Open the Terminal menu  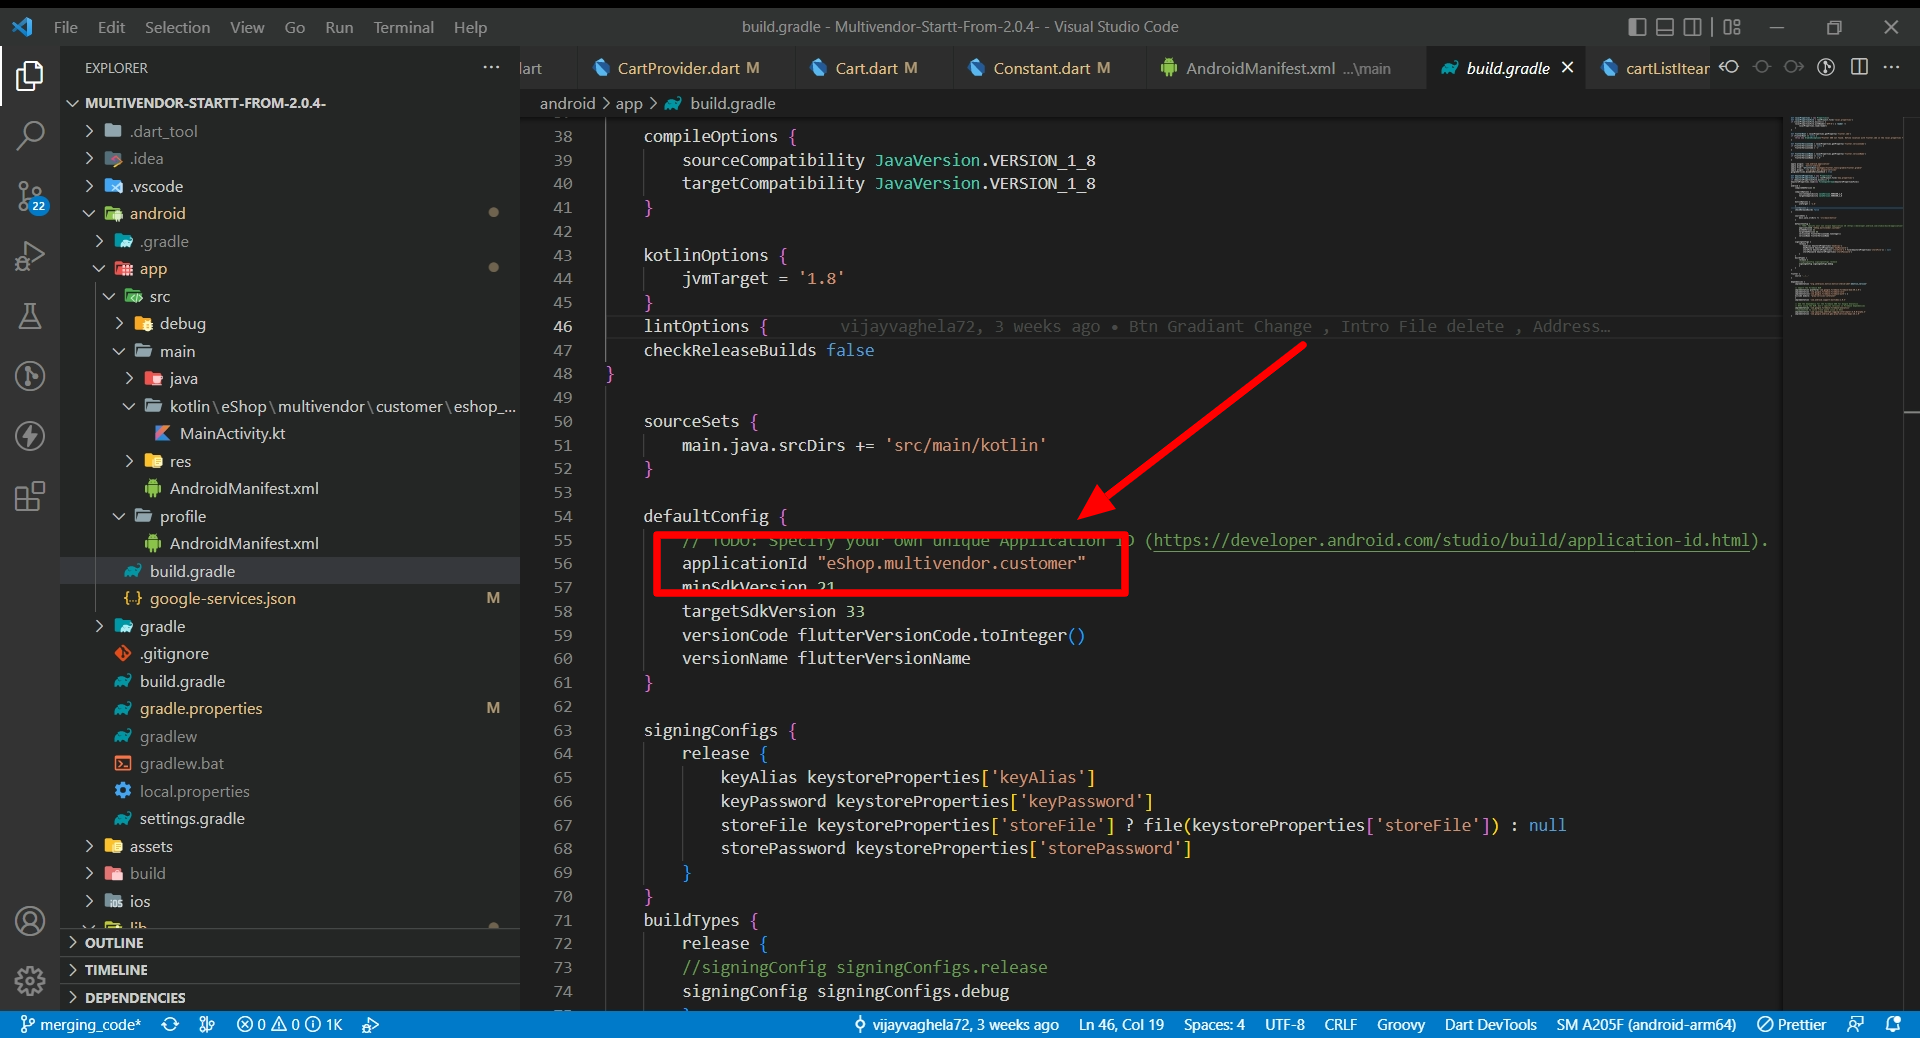(403, 27)
